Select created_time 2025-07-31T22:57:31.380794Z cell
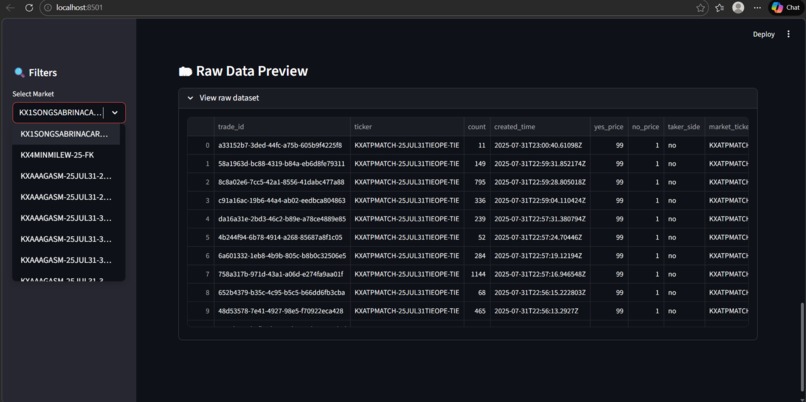Screen dimensions: 806x402 click(540, 219)
